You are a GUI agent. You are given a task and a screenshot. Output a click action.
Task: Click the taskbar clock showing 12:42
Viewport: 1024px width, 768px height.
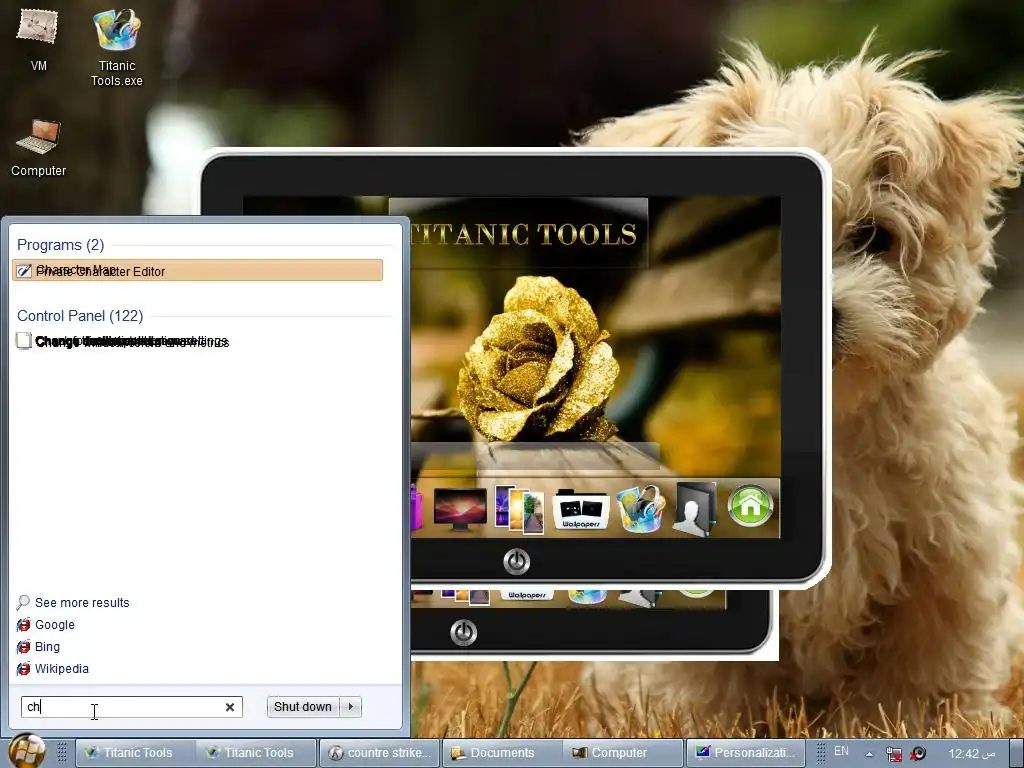[972, 754]
